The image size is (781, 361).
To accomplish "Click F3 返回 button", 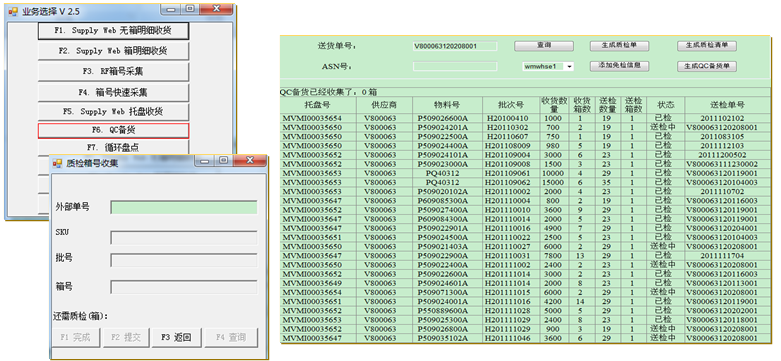I will point(176,337).
